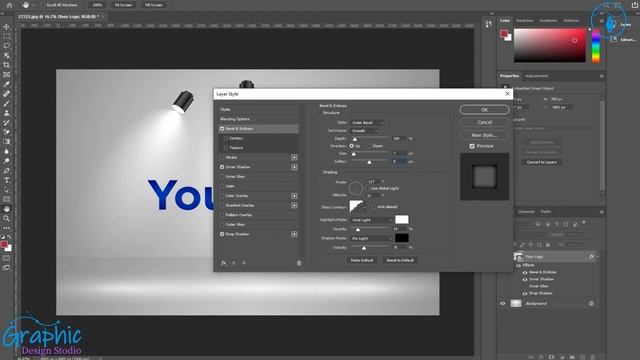Add another Inner Shadow with plus icon
The height and width of the screenshot is (360, 640).
pos(294,167)
